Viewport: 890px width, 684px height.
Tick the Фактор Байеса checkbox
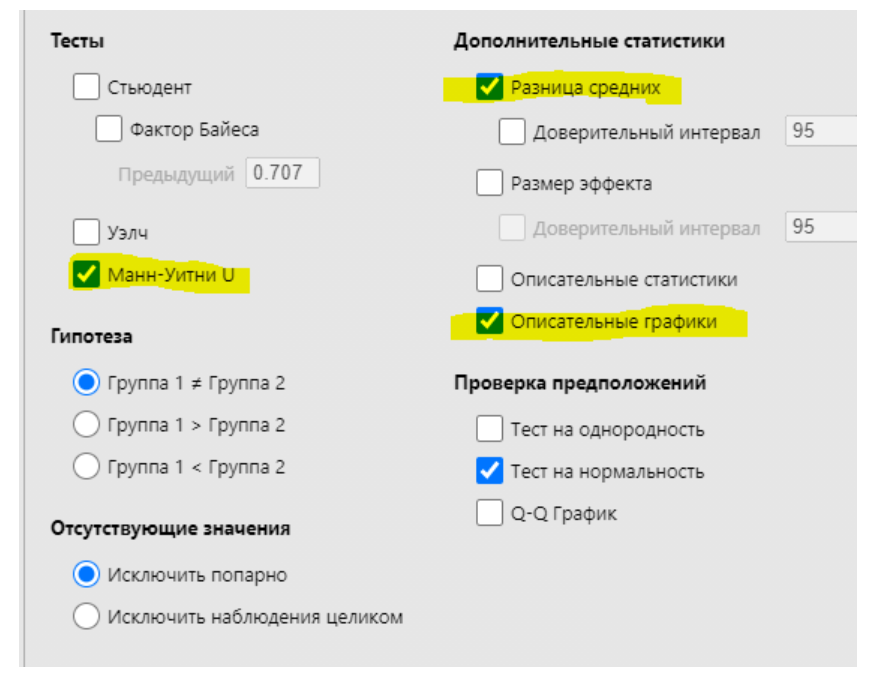(x=108, y=129)
